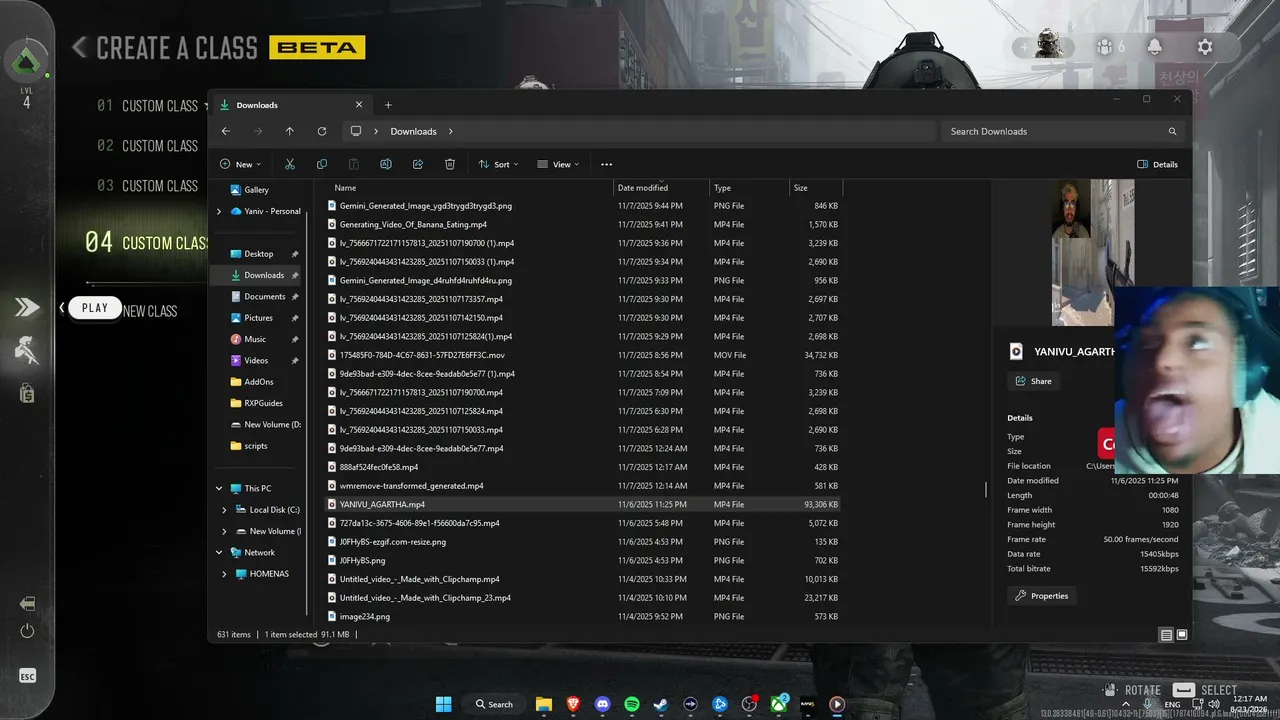Viewport: 1280px width, 720px height.
Task: Go back with Explorer back arrow
Action: coord(226,131)
